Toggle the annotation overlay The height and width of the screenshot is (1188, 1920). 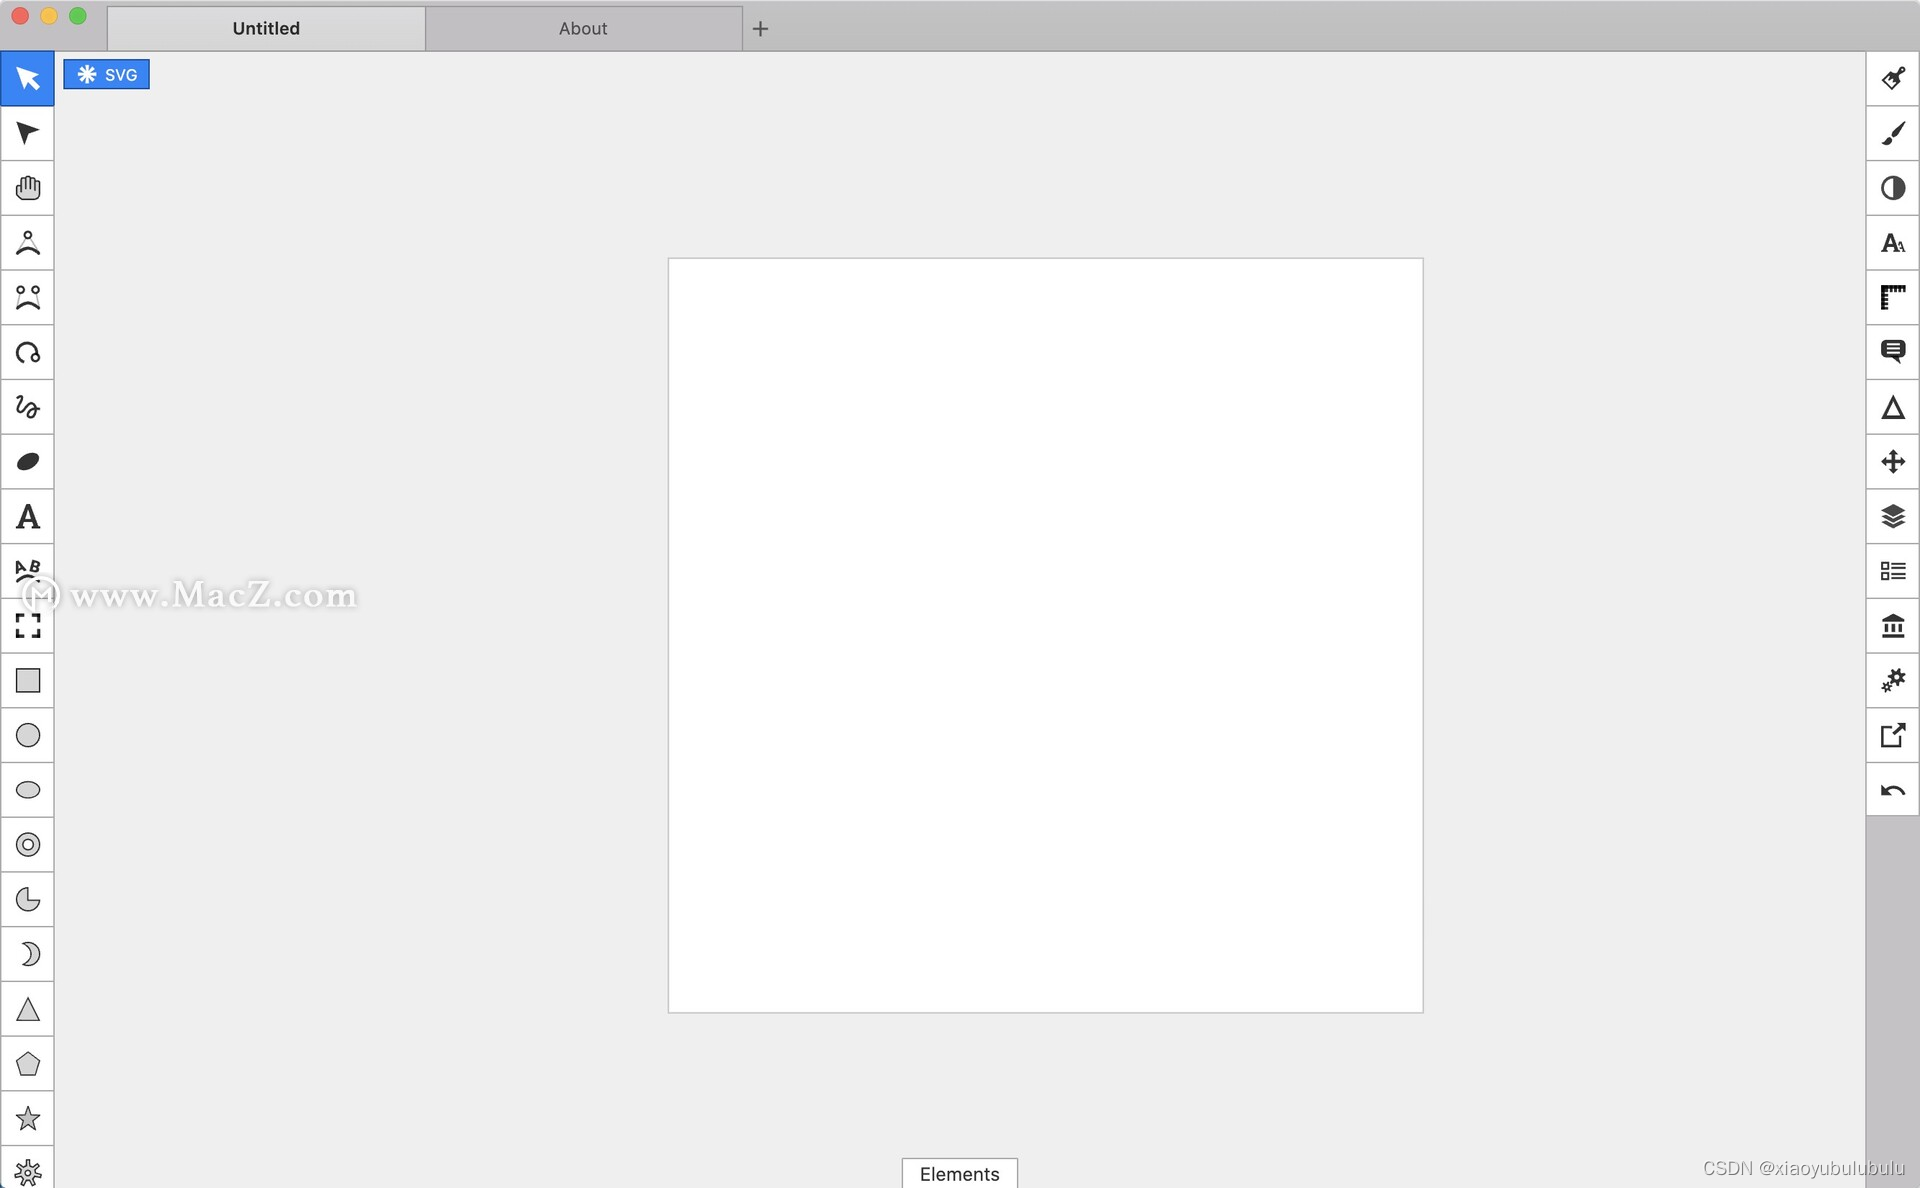1893,351
